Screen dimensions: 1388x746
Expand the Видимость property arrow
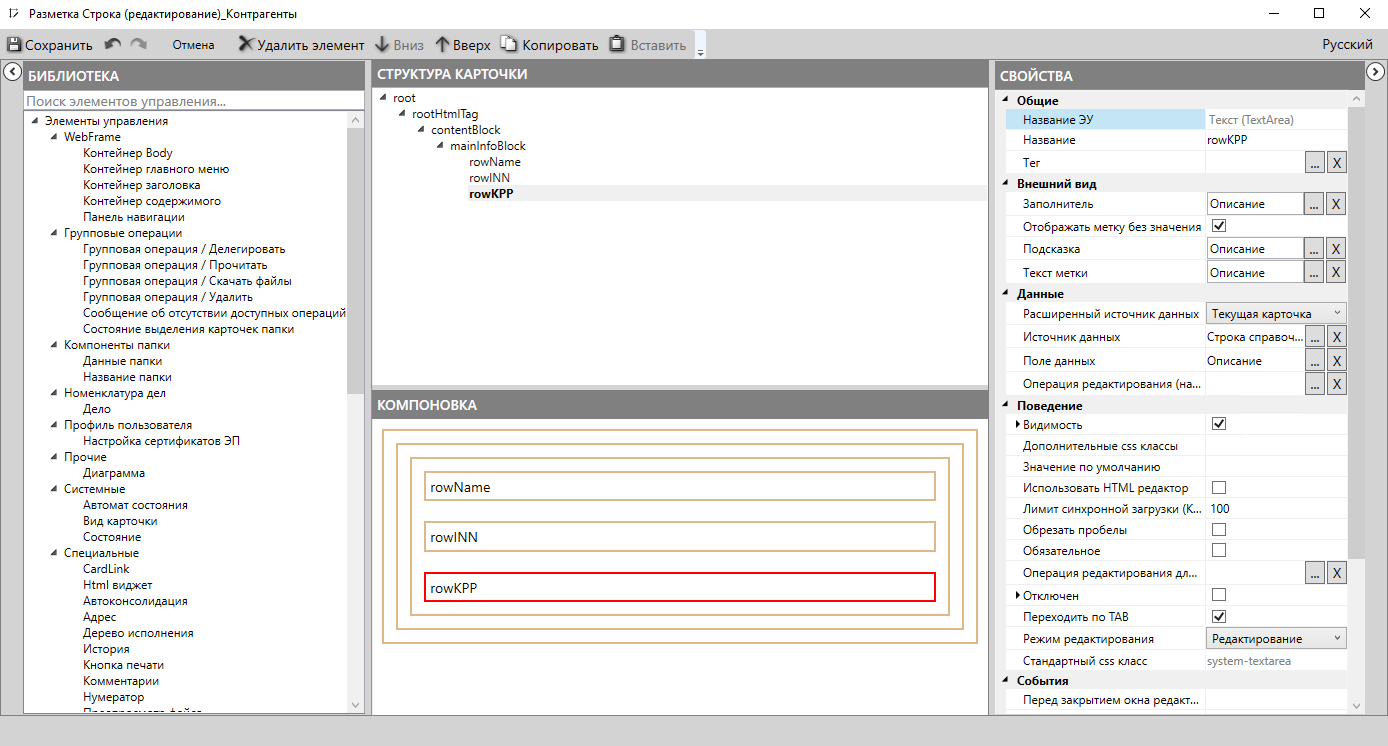(x=1017, y=425)
